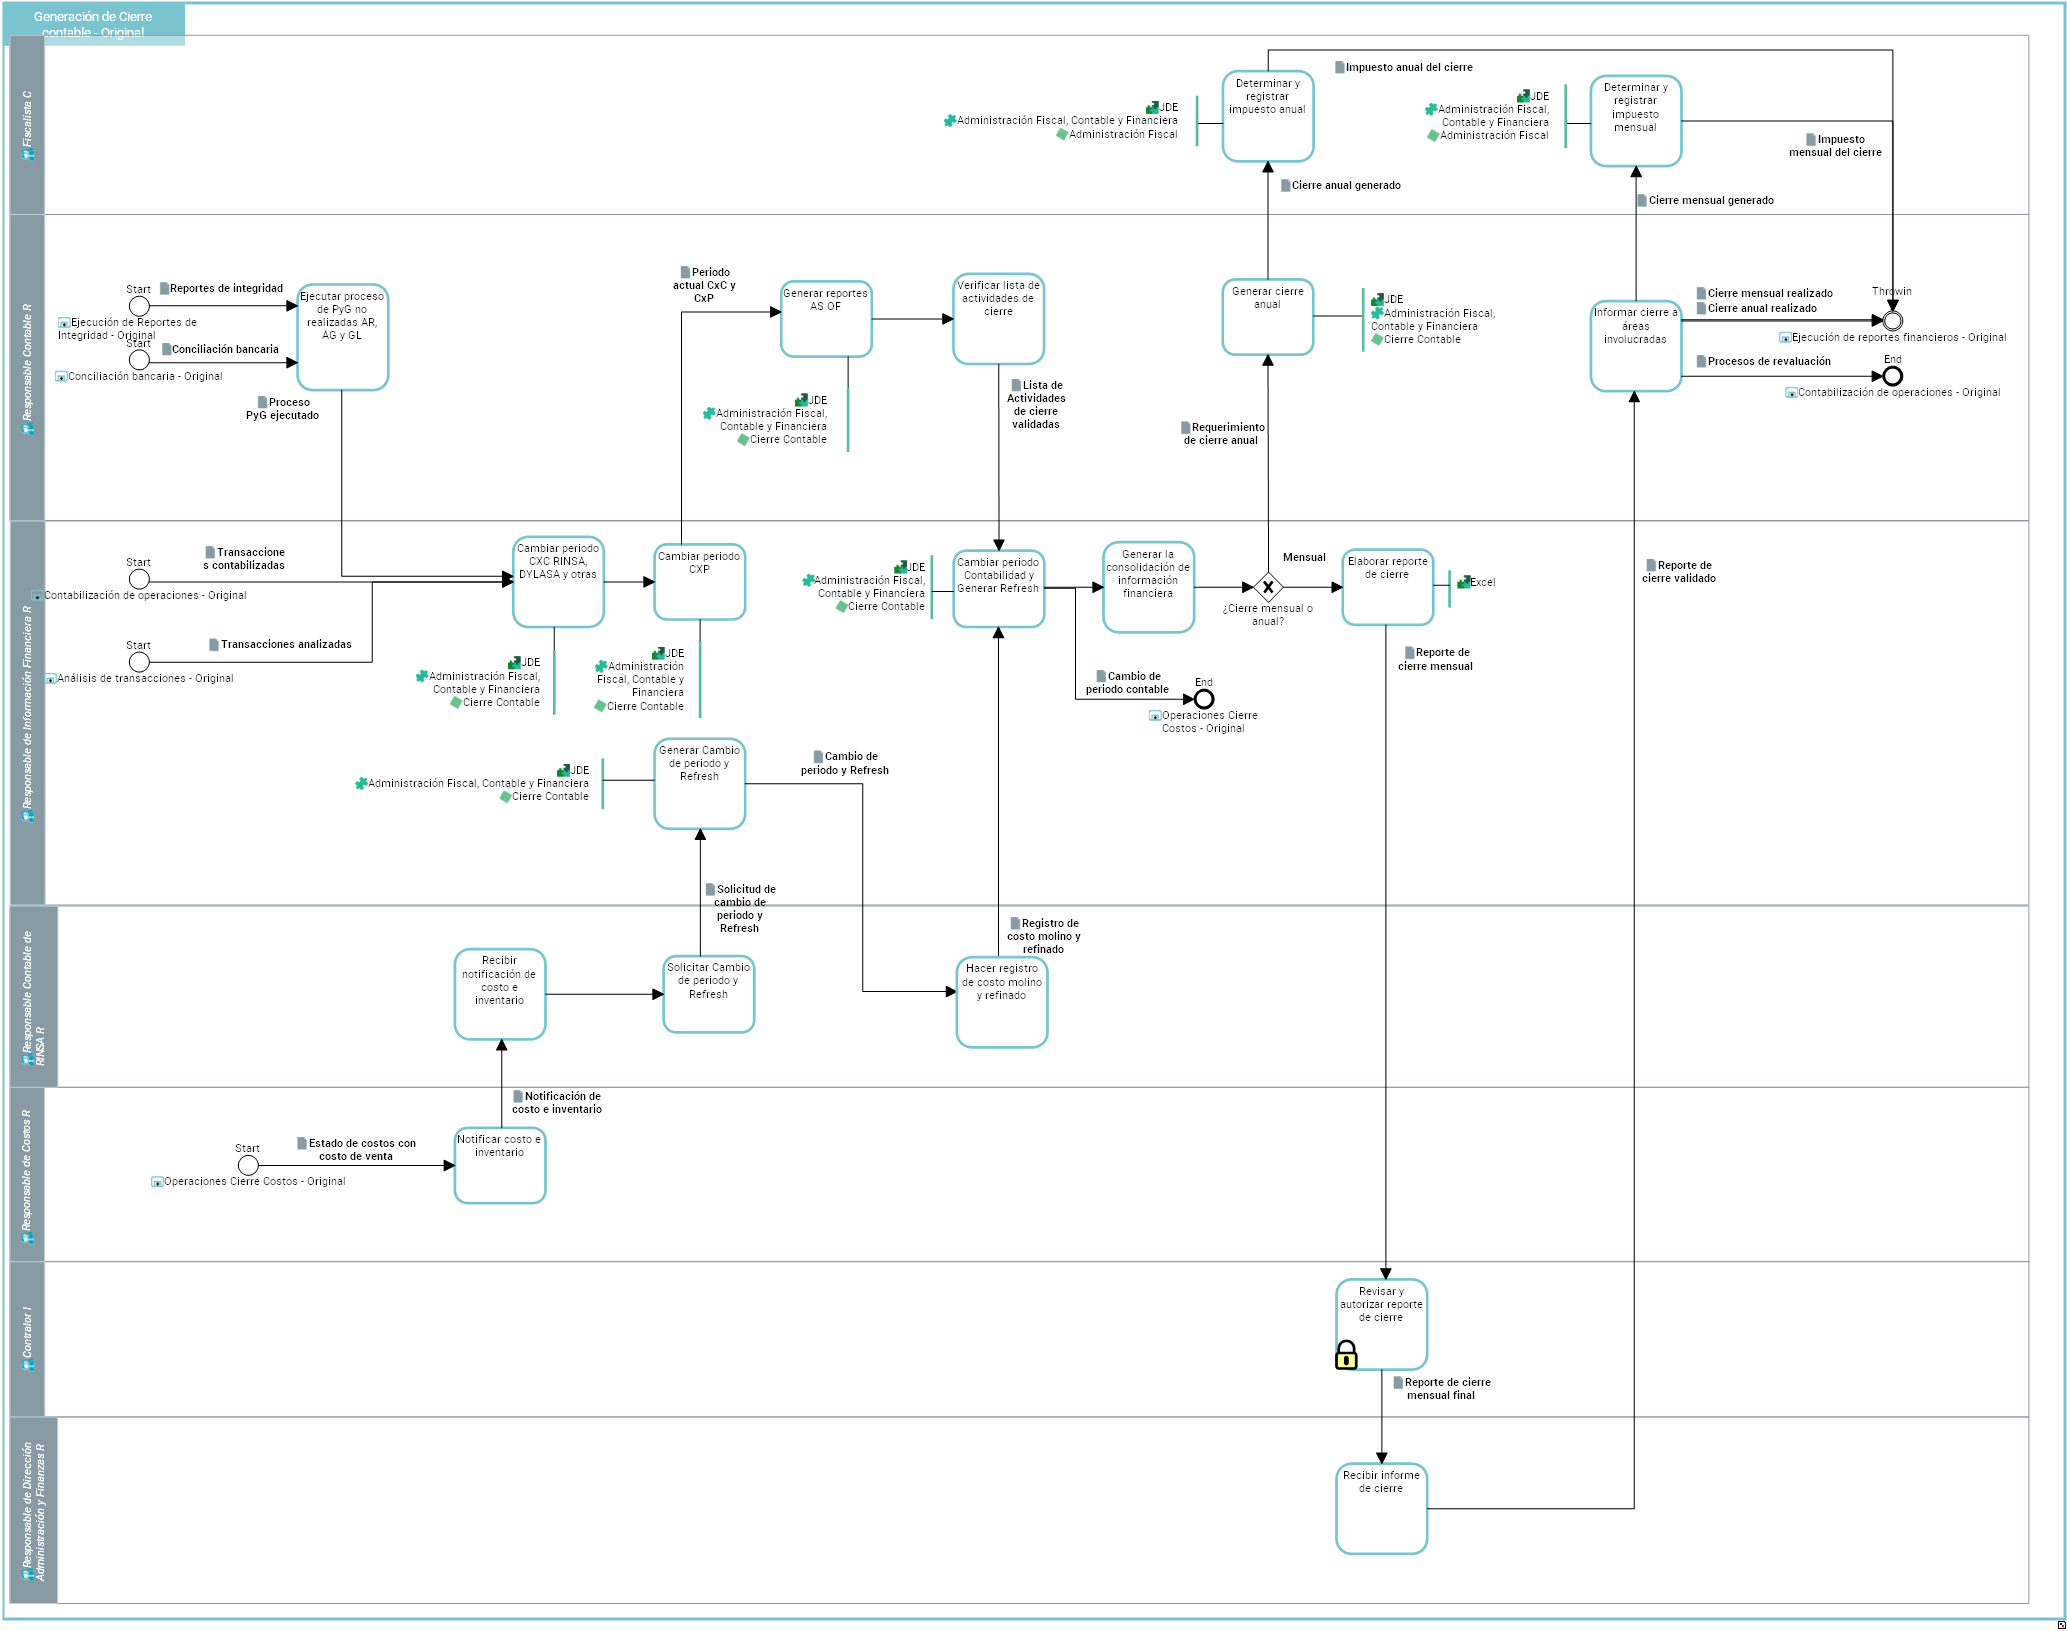Click the Notificación de costo e inventario label
Image resolution: width=2067 pixels, height=1631 pixels.
click(x=557, y=1103)
